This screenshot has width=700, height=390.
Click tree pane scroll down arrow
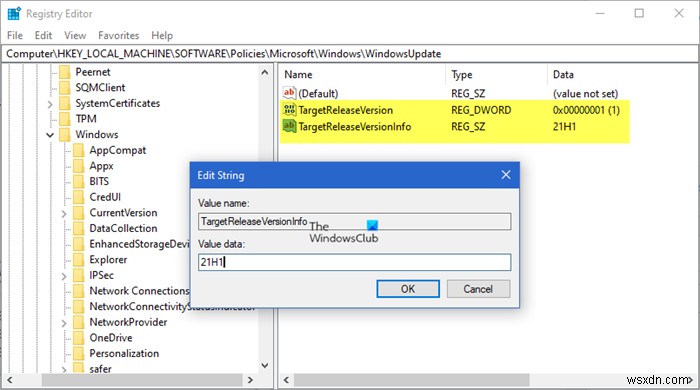coord(265,365)
